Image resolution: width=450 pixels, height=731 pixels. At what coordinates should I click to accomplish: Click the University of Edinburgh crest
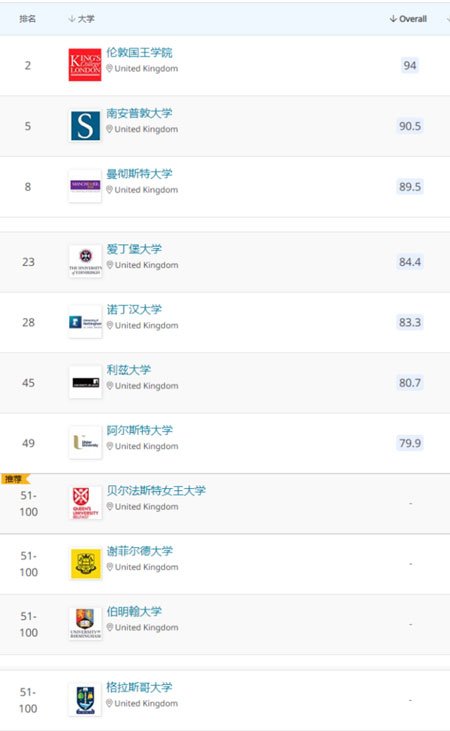pos(85,262)
